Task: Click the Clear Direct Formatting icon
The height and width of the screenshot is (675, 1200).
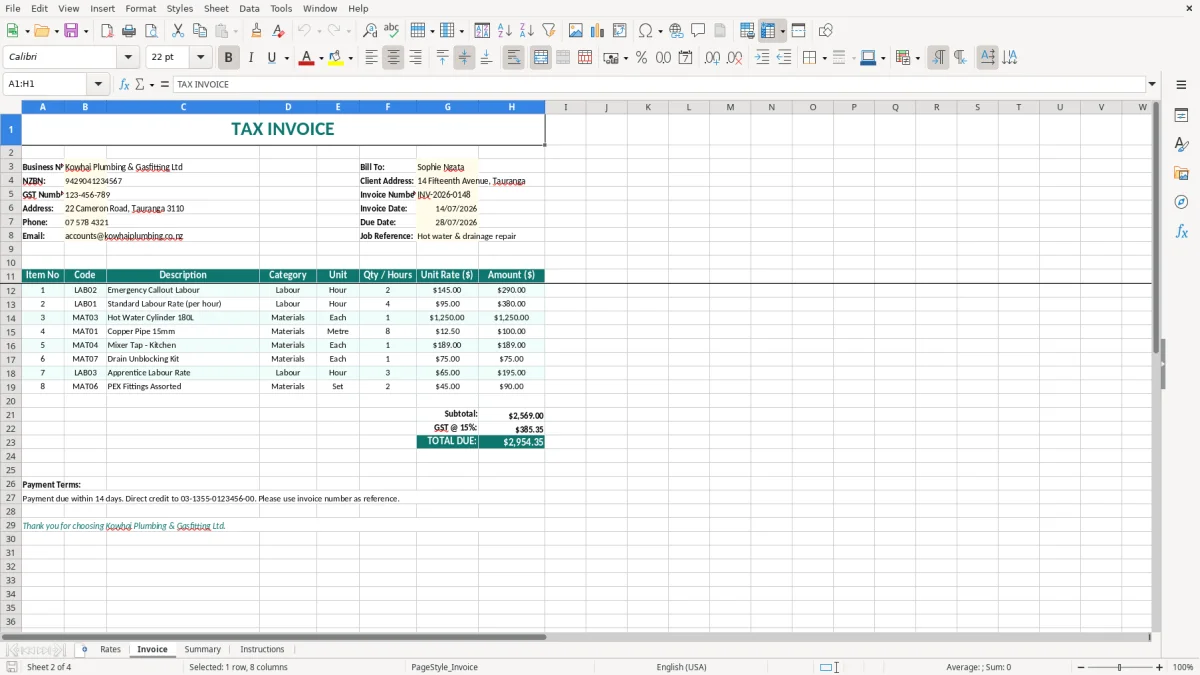Action: pos(279,31)
